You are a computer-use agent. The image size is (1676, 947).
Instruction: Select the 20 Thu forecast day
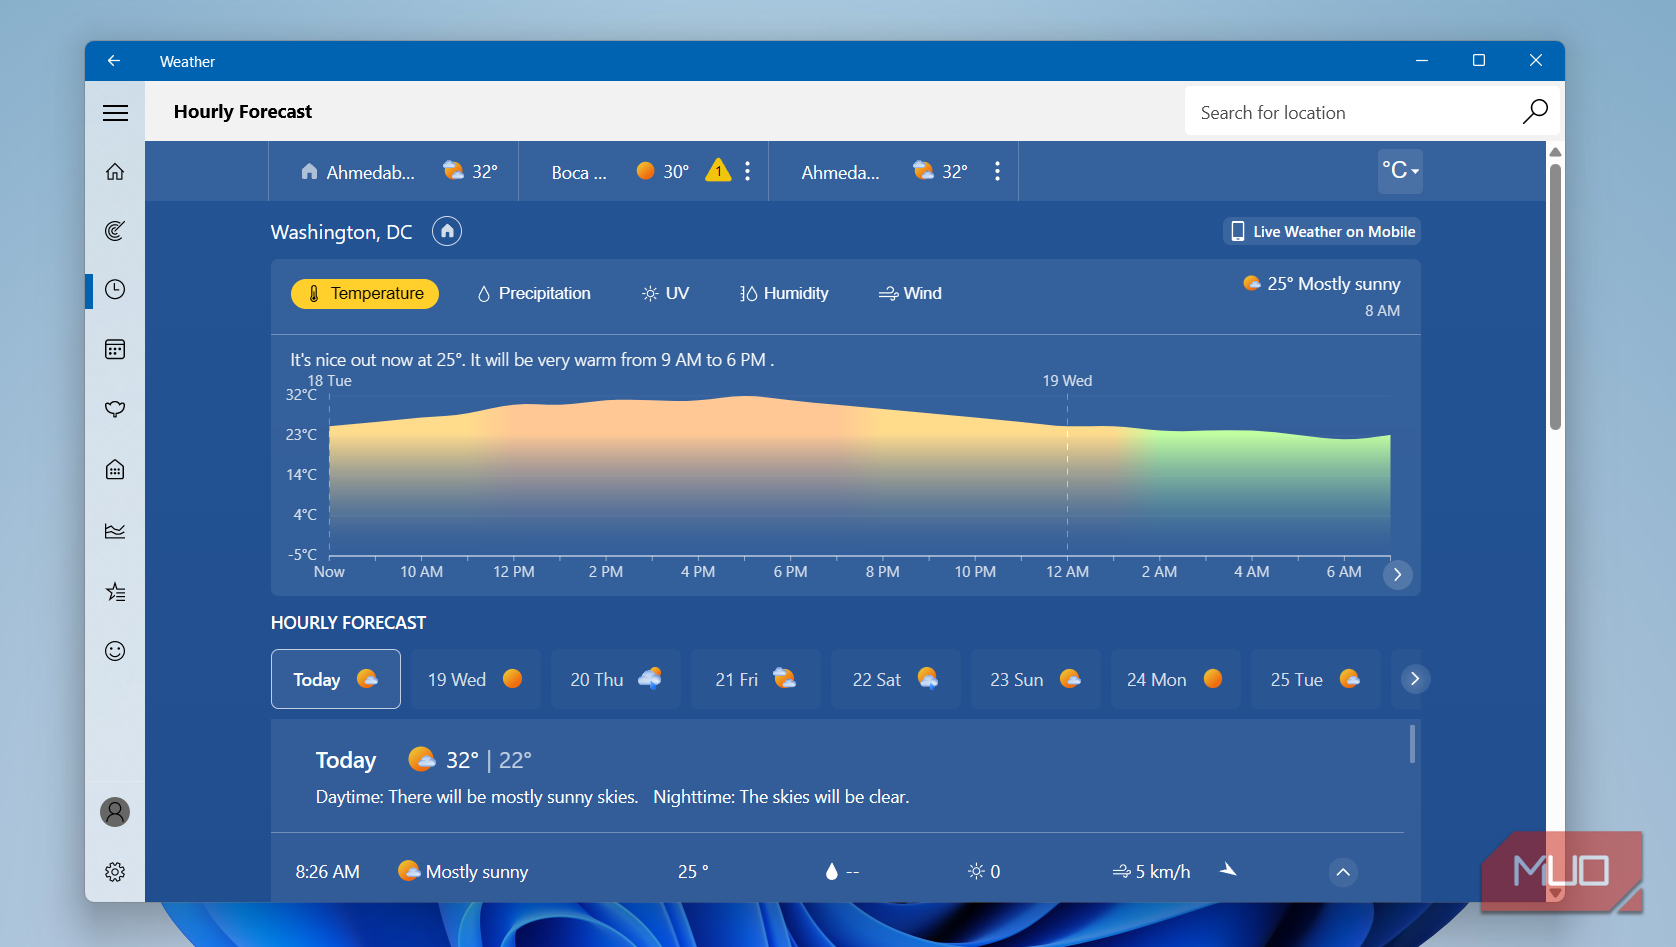tap(616, 679)
